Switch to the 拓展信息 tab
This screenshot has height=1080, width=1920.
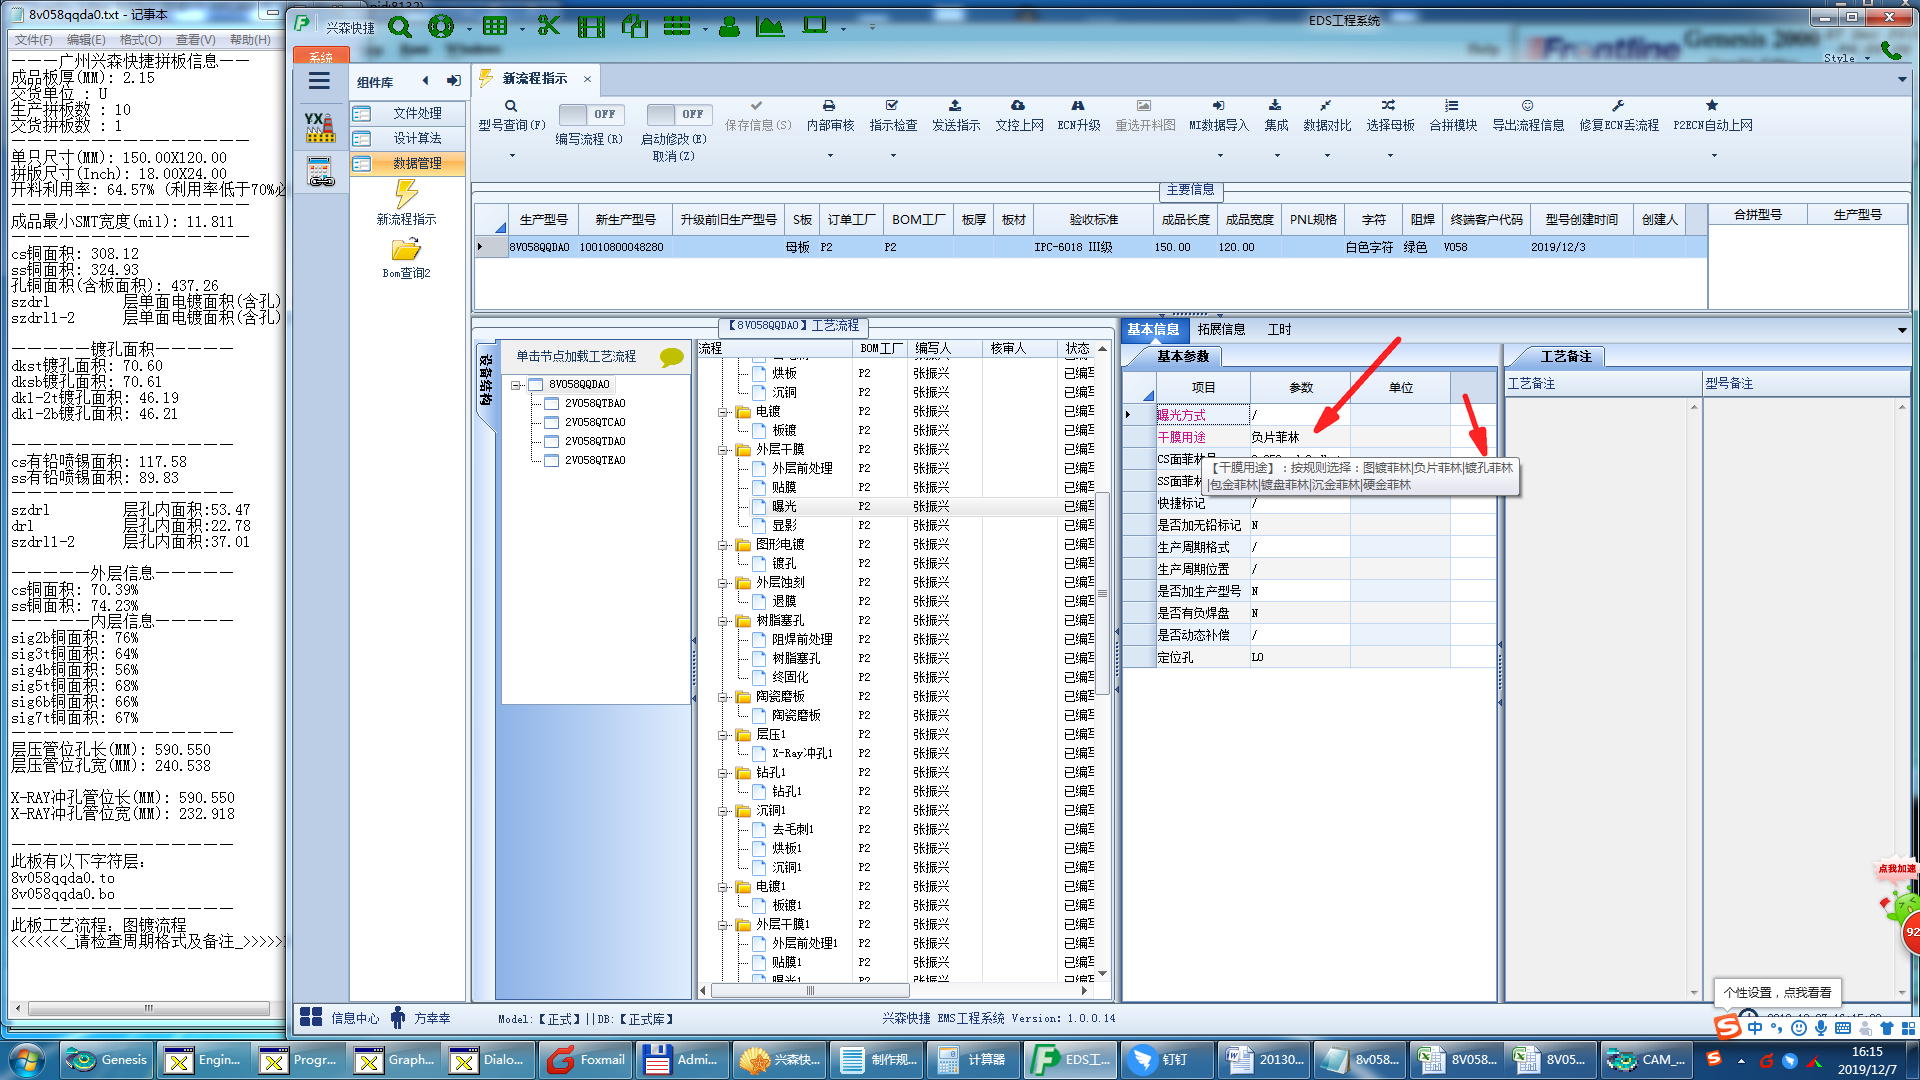[1221, 330]
